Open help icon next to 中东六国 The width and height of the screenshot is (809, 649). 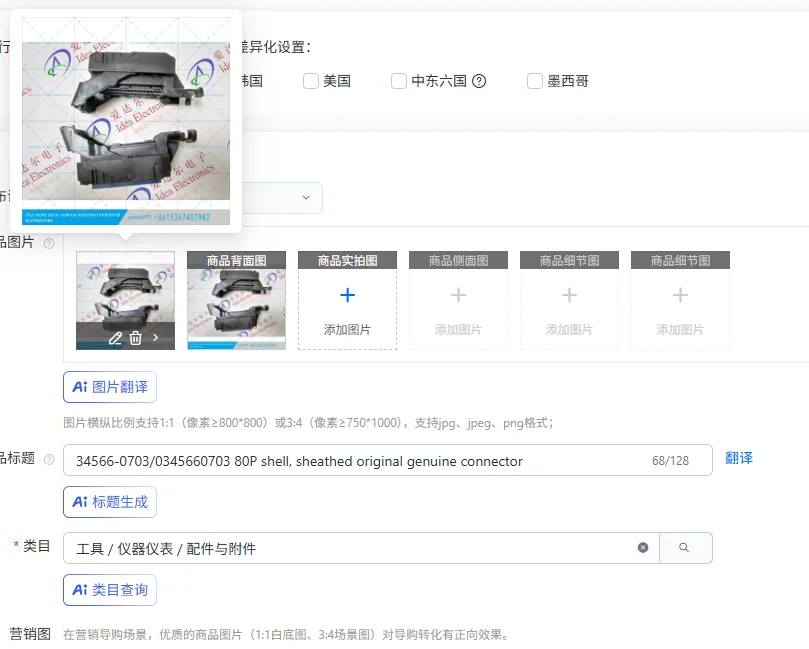coord(479,81)
